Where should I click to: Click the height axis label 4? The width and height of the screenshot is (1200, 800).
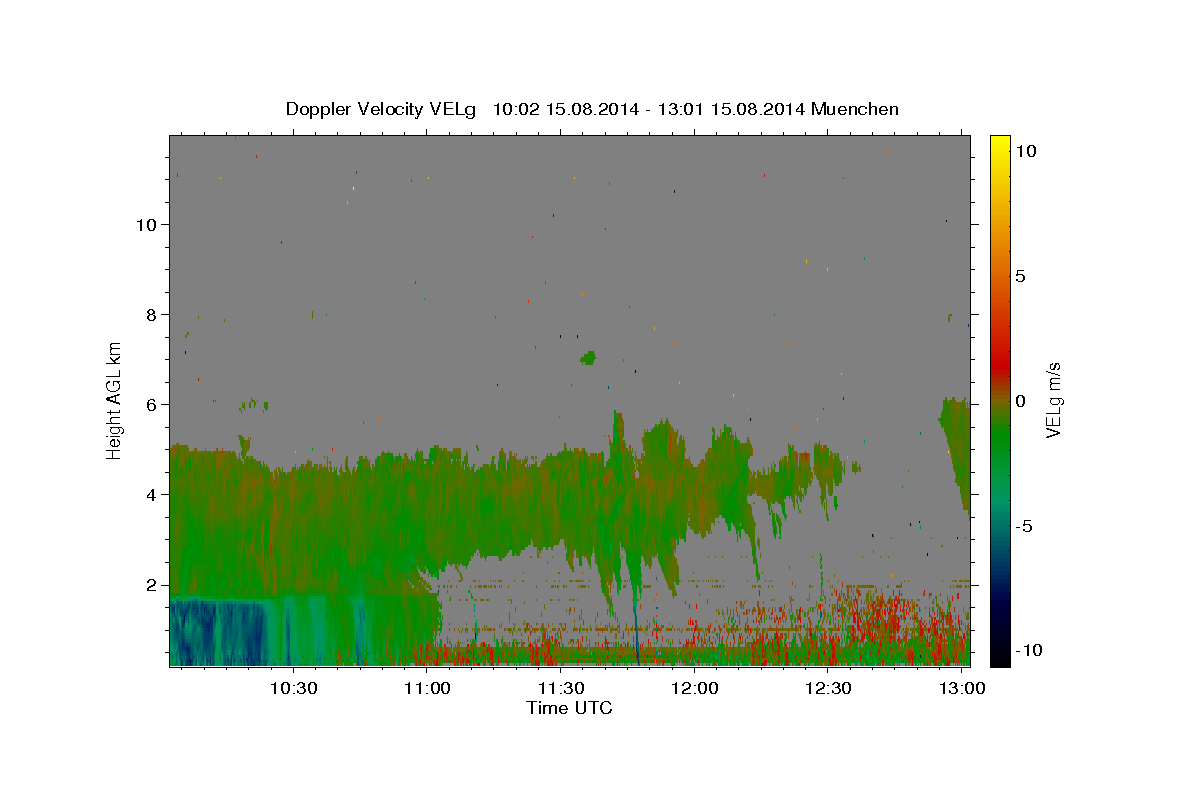click(x=150, y=494)
